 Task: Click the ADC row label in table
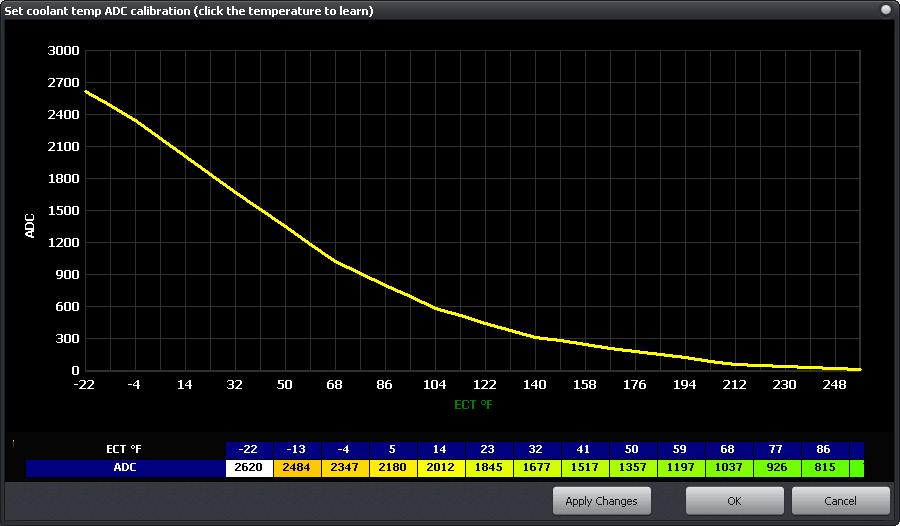click(x=125, y=467)
